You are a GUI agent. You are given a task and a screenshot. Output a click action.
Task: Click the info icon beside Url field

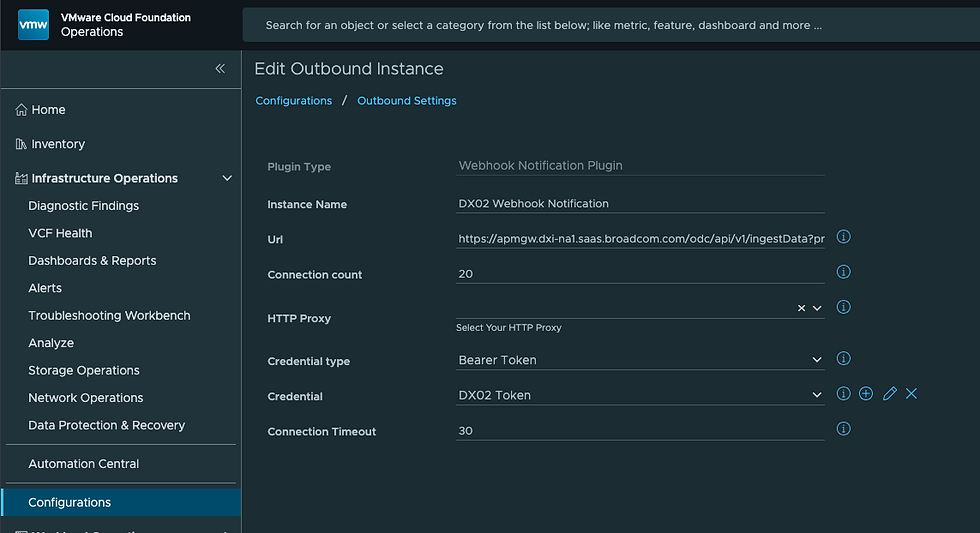[x=843, y=237]
